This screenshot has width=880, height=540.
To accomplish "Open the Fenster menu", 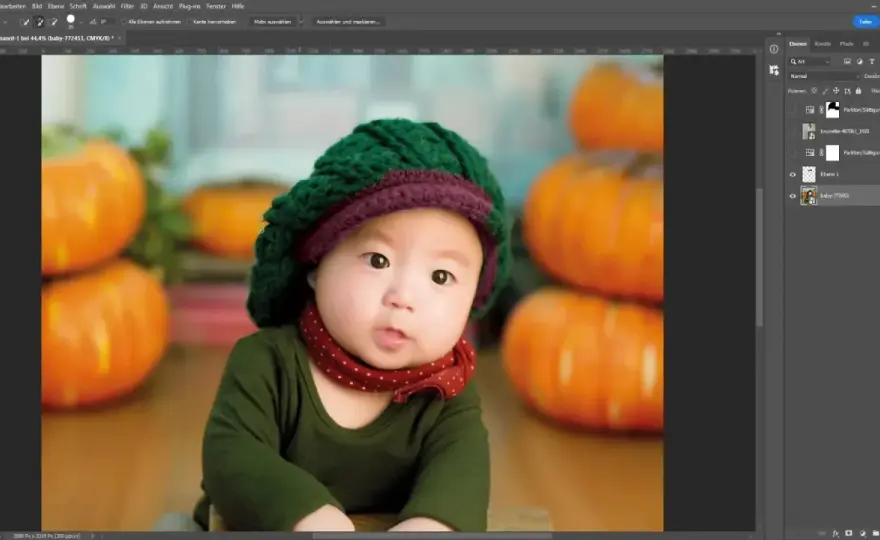I will coord(216,6).
